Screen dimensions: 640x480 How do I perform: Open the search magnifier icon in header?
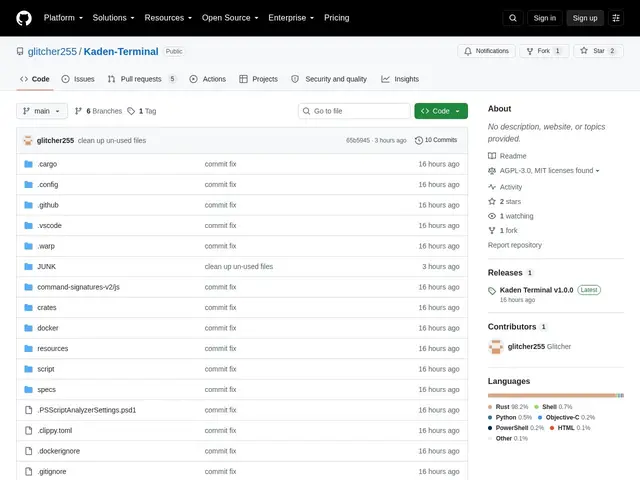pos(513,18)
